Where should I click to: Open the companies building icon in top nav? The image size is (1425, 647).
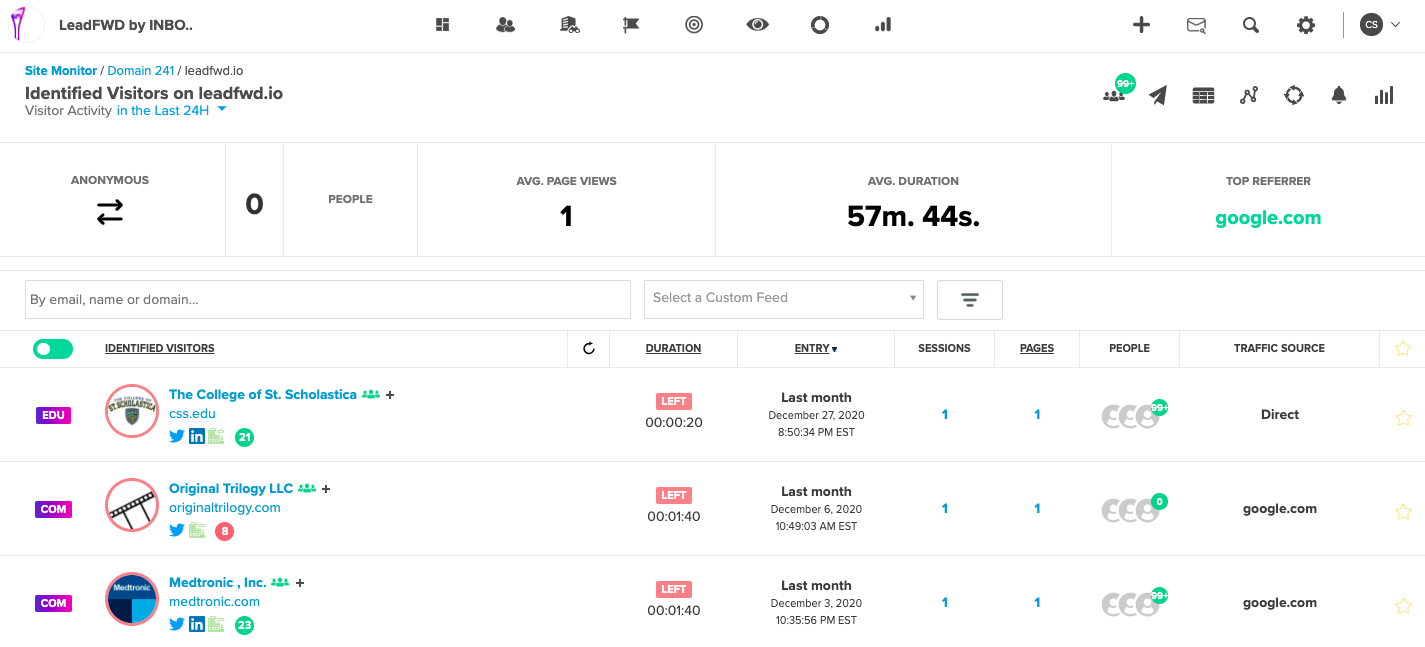569,25
